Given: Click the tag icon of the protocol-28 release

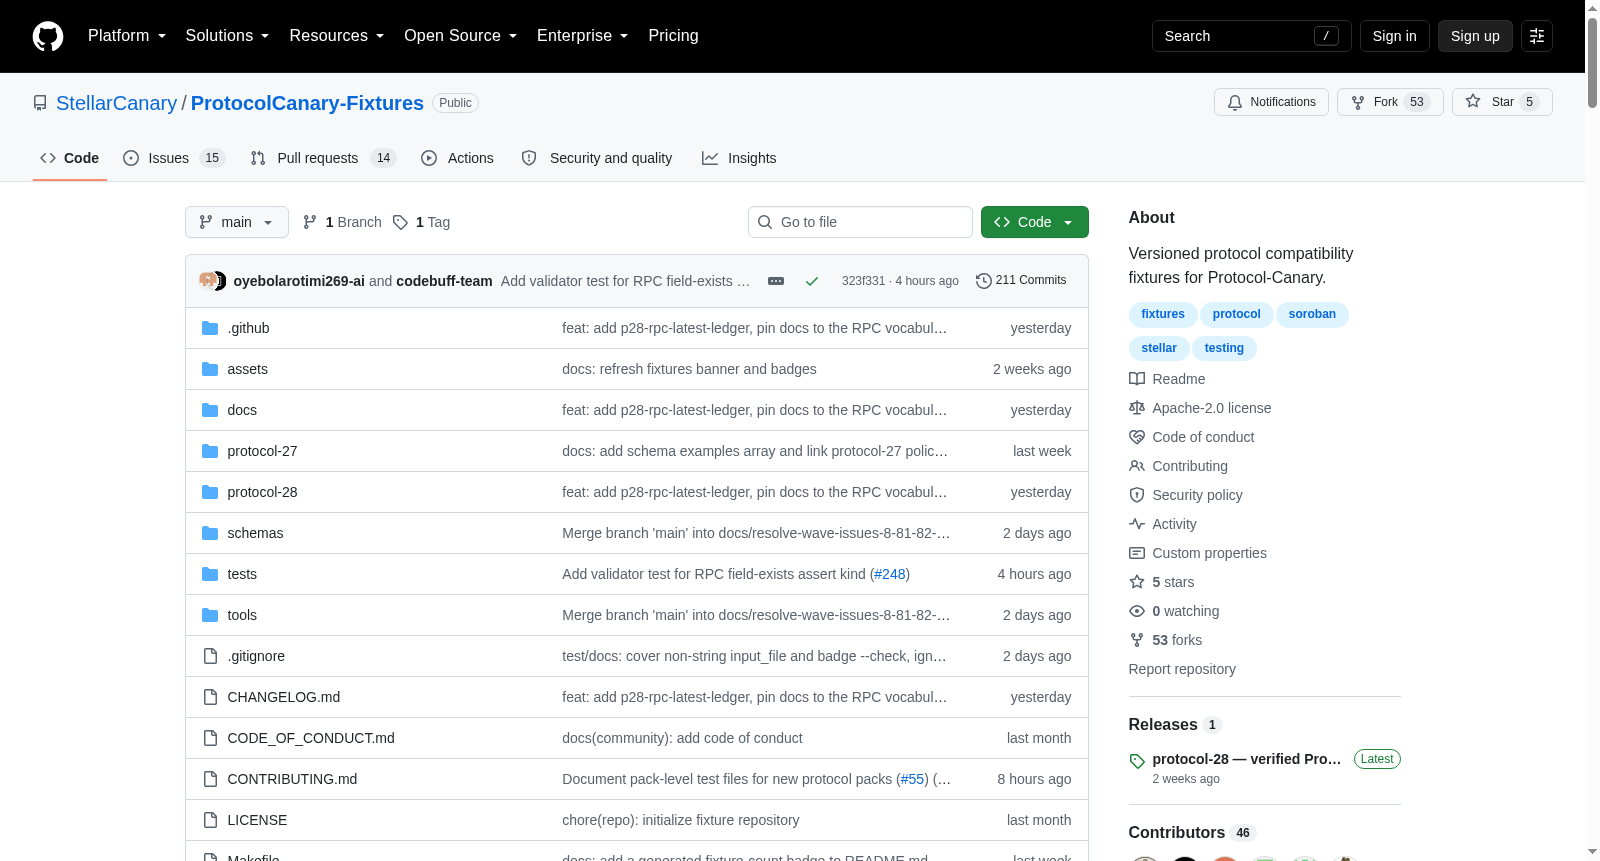Looking at the screenshot, I should pyautogui.click(x=1137, y=761).
